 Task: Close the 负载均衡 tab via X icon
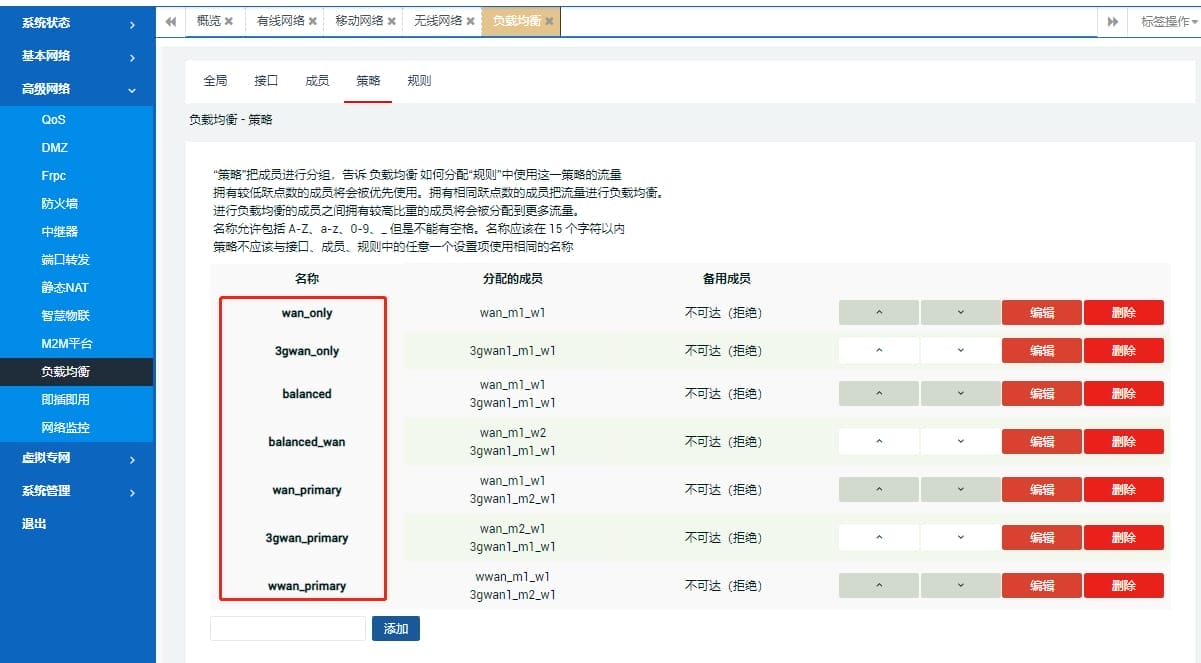(549, 21)
